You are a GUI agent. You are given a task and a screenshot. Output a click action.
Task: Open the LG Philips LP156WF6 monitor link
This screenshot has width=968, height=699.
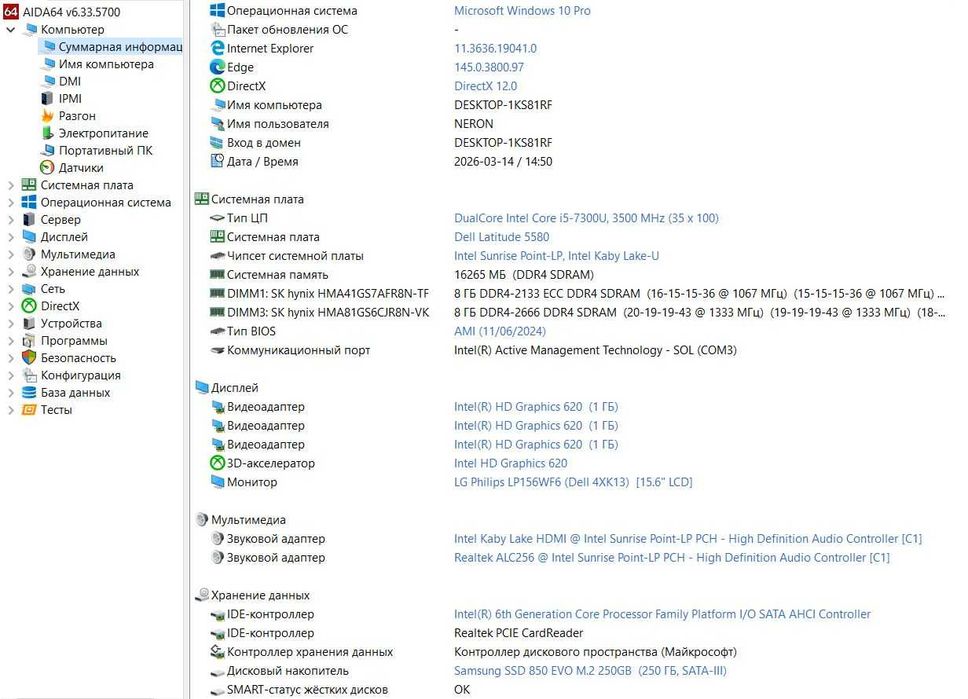[x=573, y=482]
